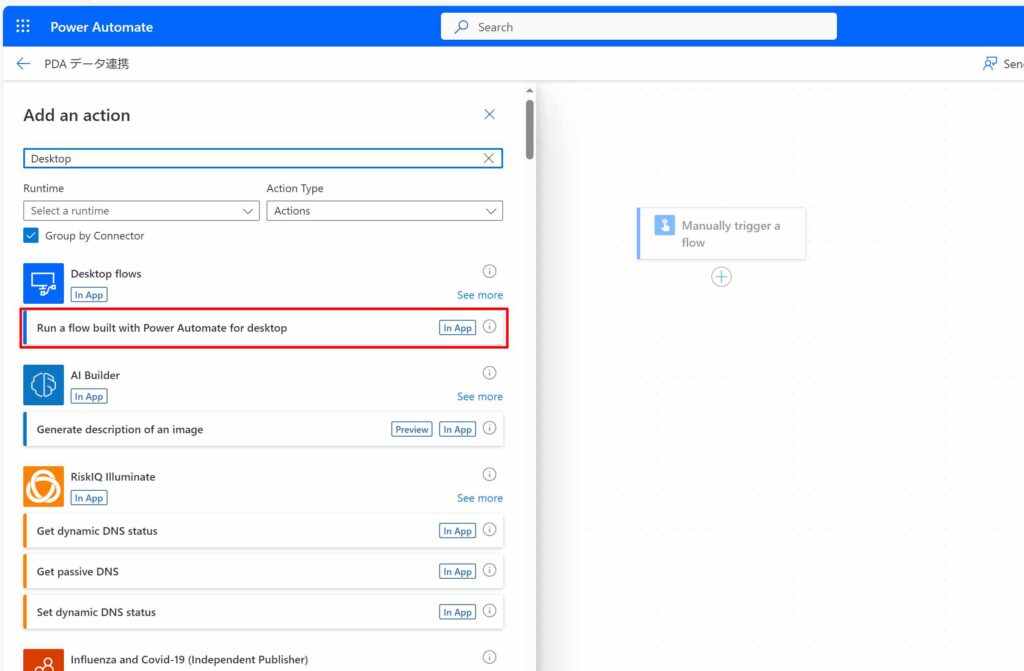Click the Manually trigger a flow icon
Screen dimensions: 1024x671
[664, 225]
